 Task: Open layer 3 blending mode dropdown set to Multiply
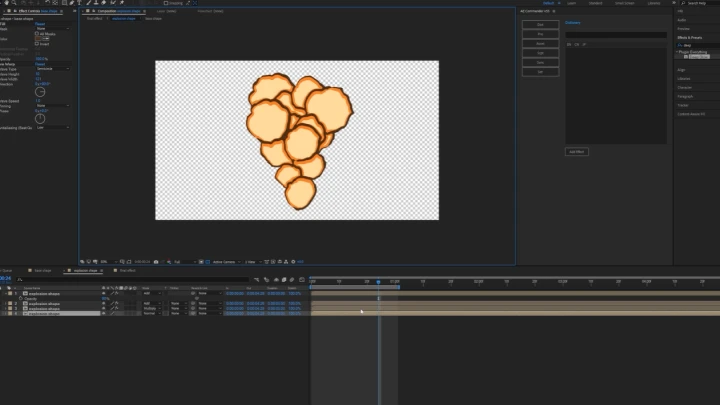click(x=152, y=309)
